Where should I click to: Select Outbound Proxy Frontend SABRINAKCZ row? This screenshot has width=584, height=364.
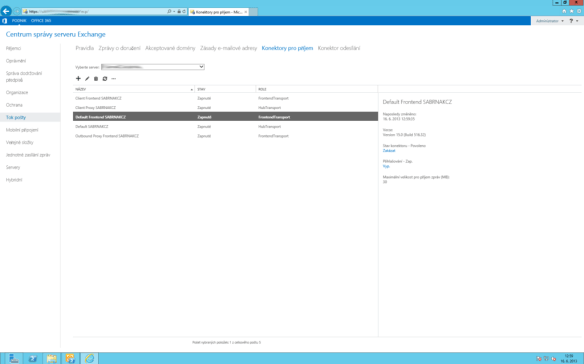click(225, 136)
